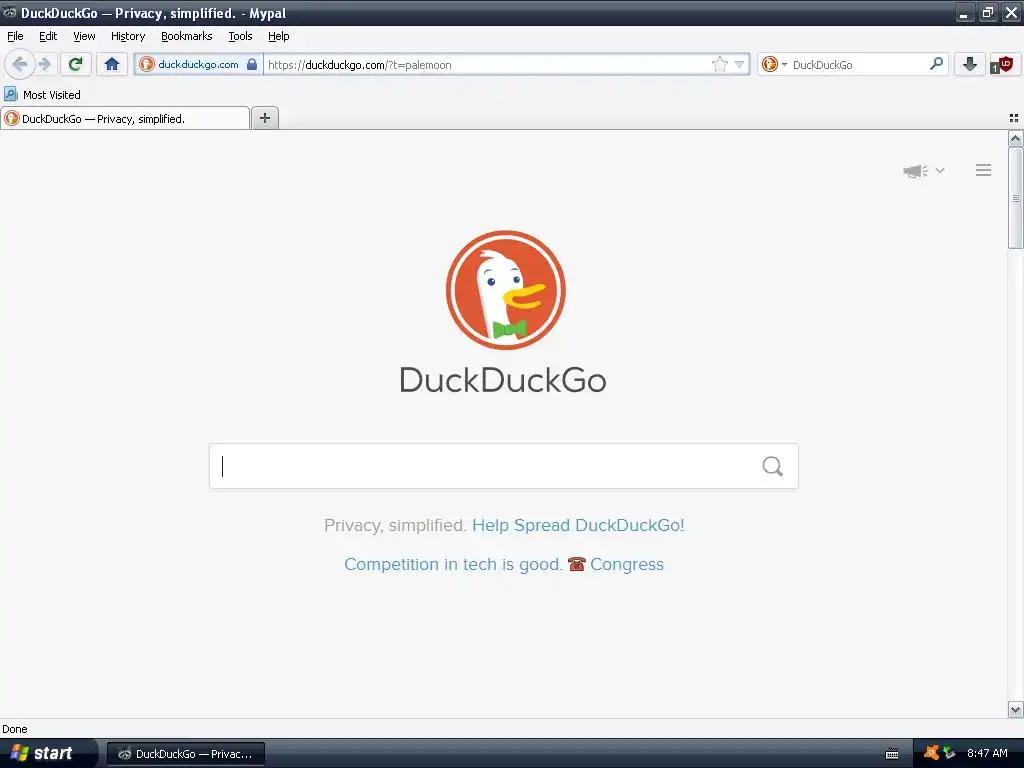Click the DuckDuckGo taskbar window button
This screenshot has height=768, width=1024.
pos(185,754)
